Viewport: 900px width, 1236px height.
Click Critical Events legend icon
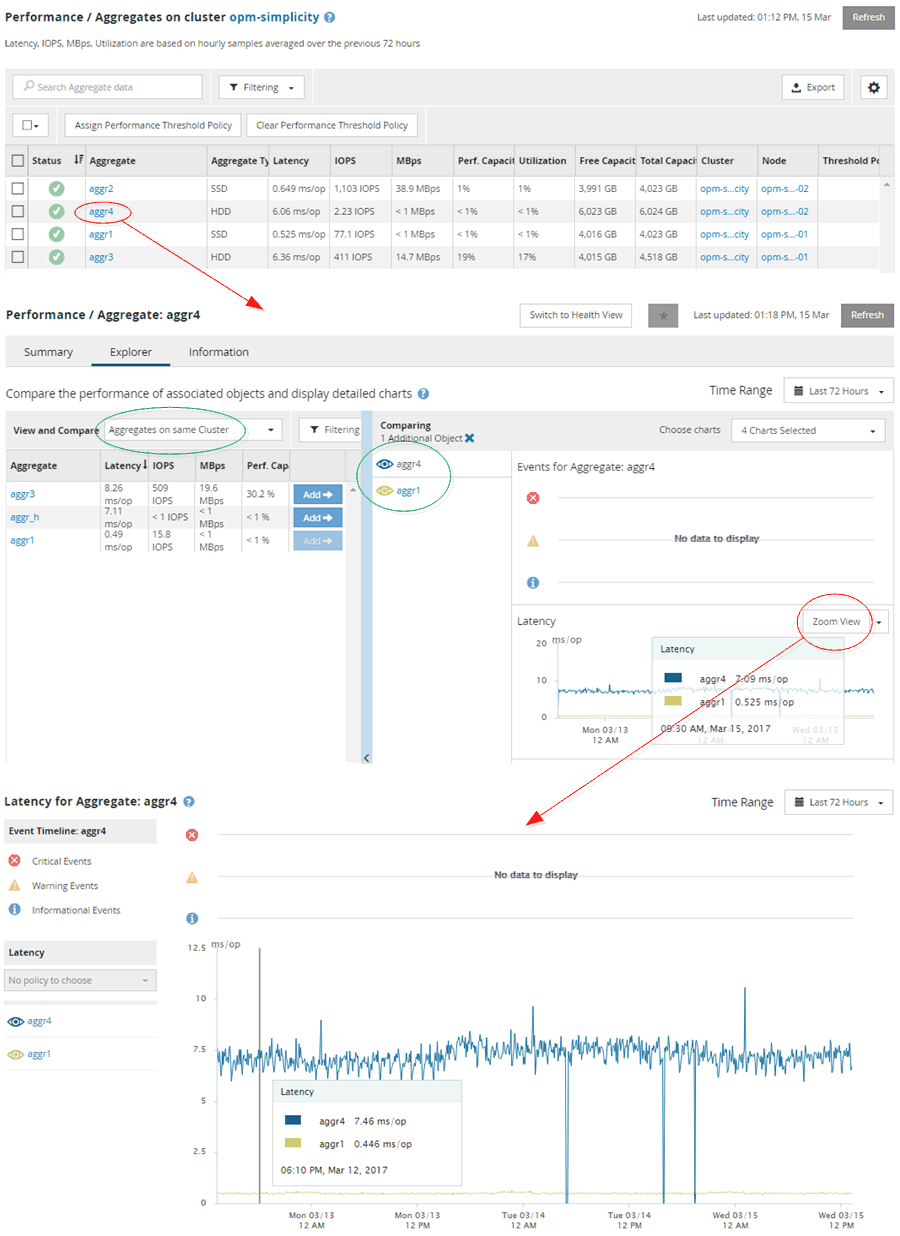(14, 861)
